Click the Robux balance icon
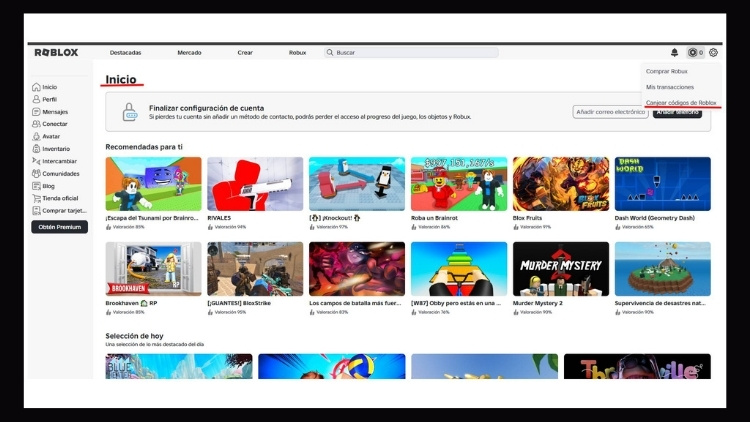Image resolution: width=750 pixels, height=422 pixels. (x=693, y=52)
